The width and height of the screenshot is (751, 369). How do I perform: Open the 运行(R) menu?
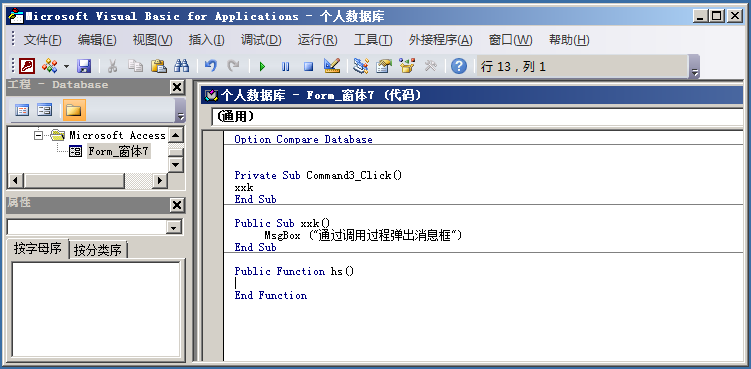click(x=318, y=40)
